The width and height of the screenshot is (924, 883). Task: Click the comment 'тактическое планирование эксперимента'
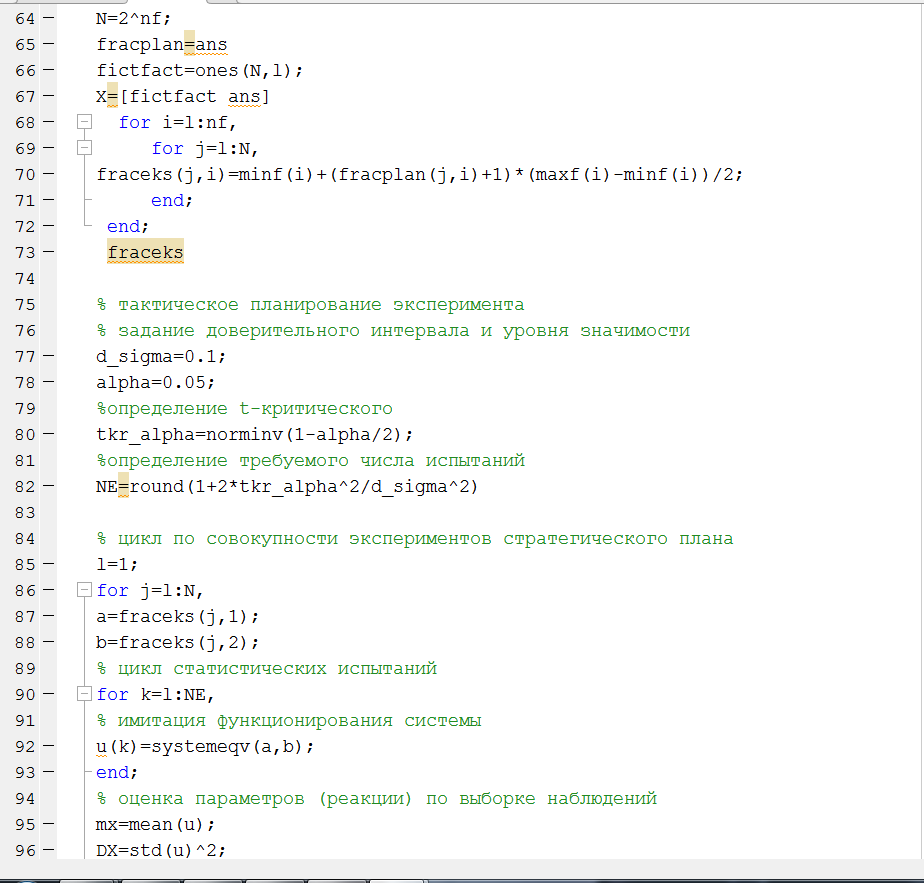[x=321, y=305]
